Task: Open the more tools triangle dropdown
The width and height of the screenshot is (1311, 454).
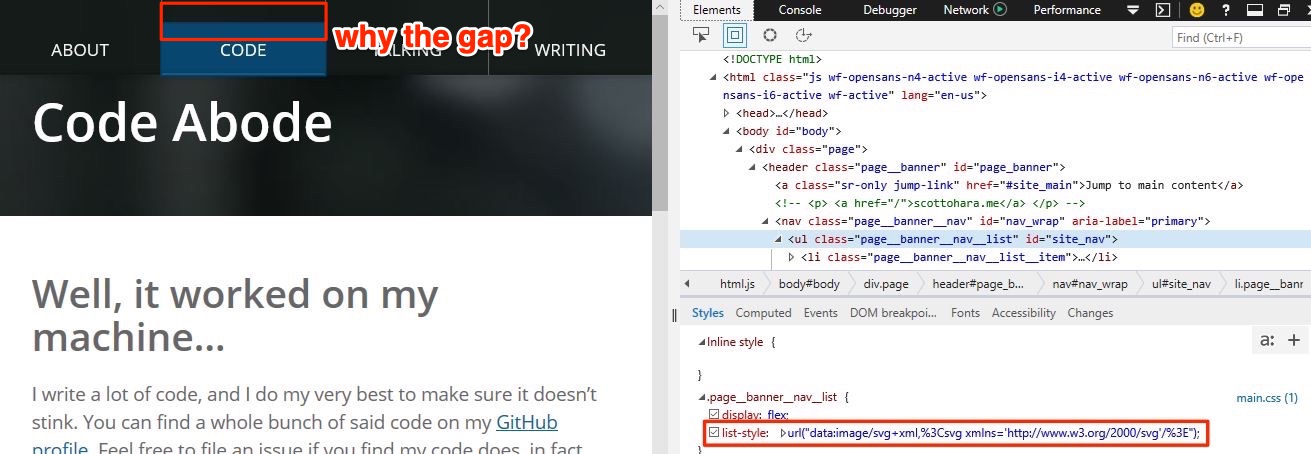Action: coord(1132,10)
